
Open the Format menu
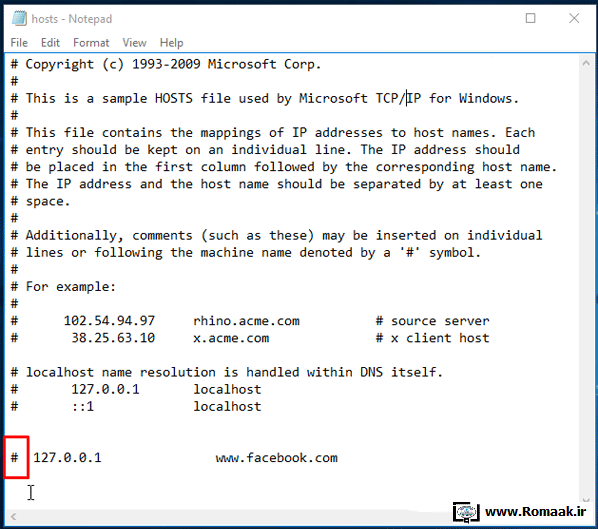91,43
